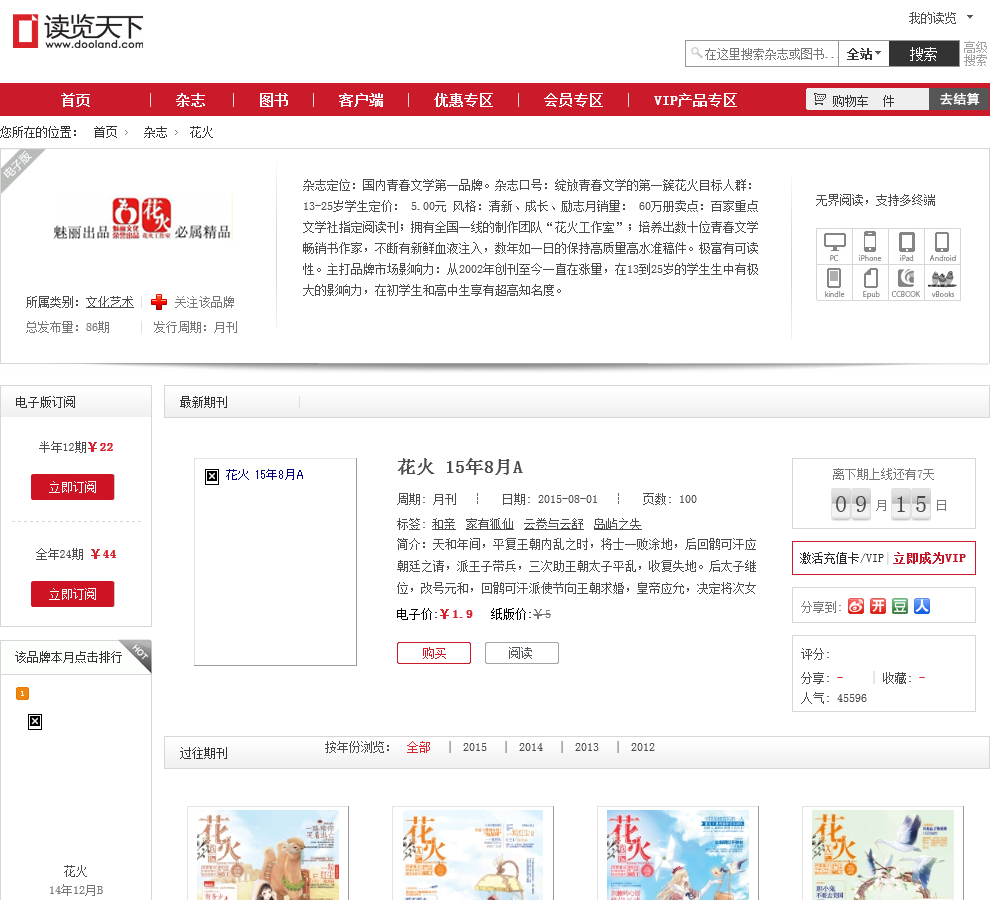Filter past issues by 2013
The image size is (990, 900).
tap(587, 747)
